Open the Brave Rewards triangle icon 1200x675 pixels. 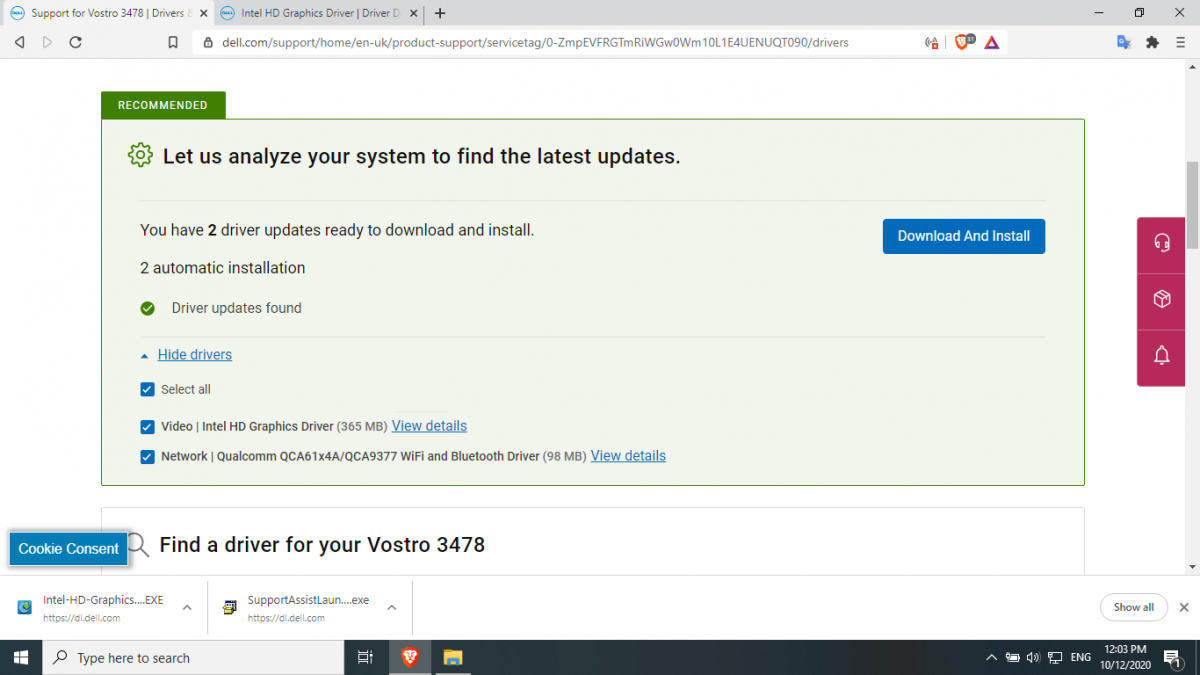tap(991, 42)
